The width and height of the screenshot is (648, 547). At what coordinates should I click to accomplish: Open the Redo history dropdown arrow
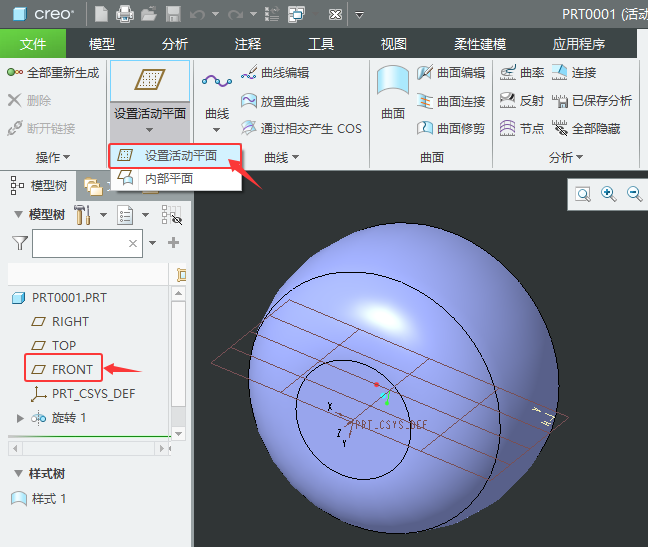point(253,14)
